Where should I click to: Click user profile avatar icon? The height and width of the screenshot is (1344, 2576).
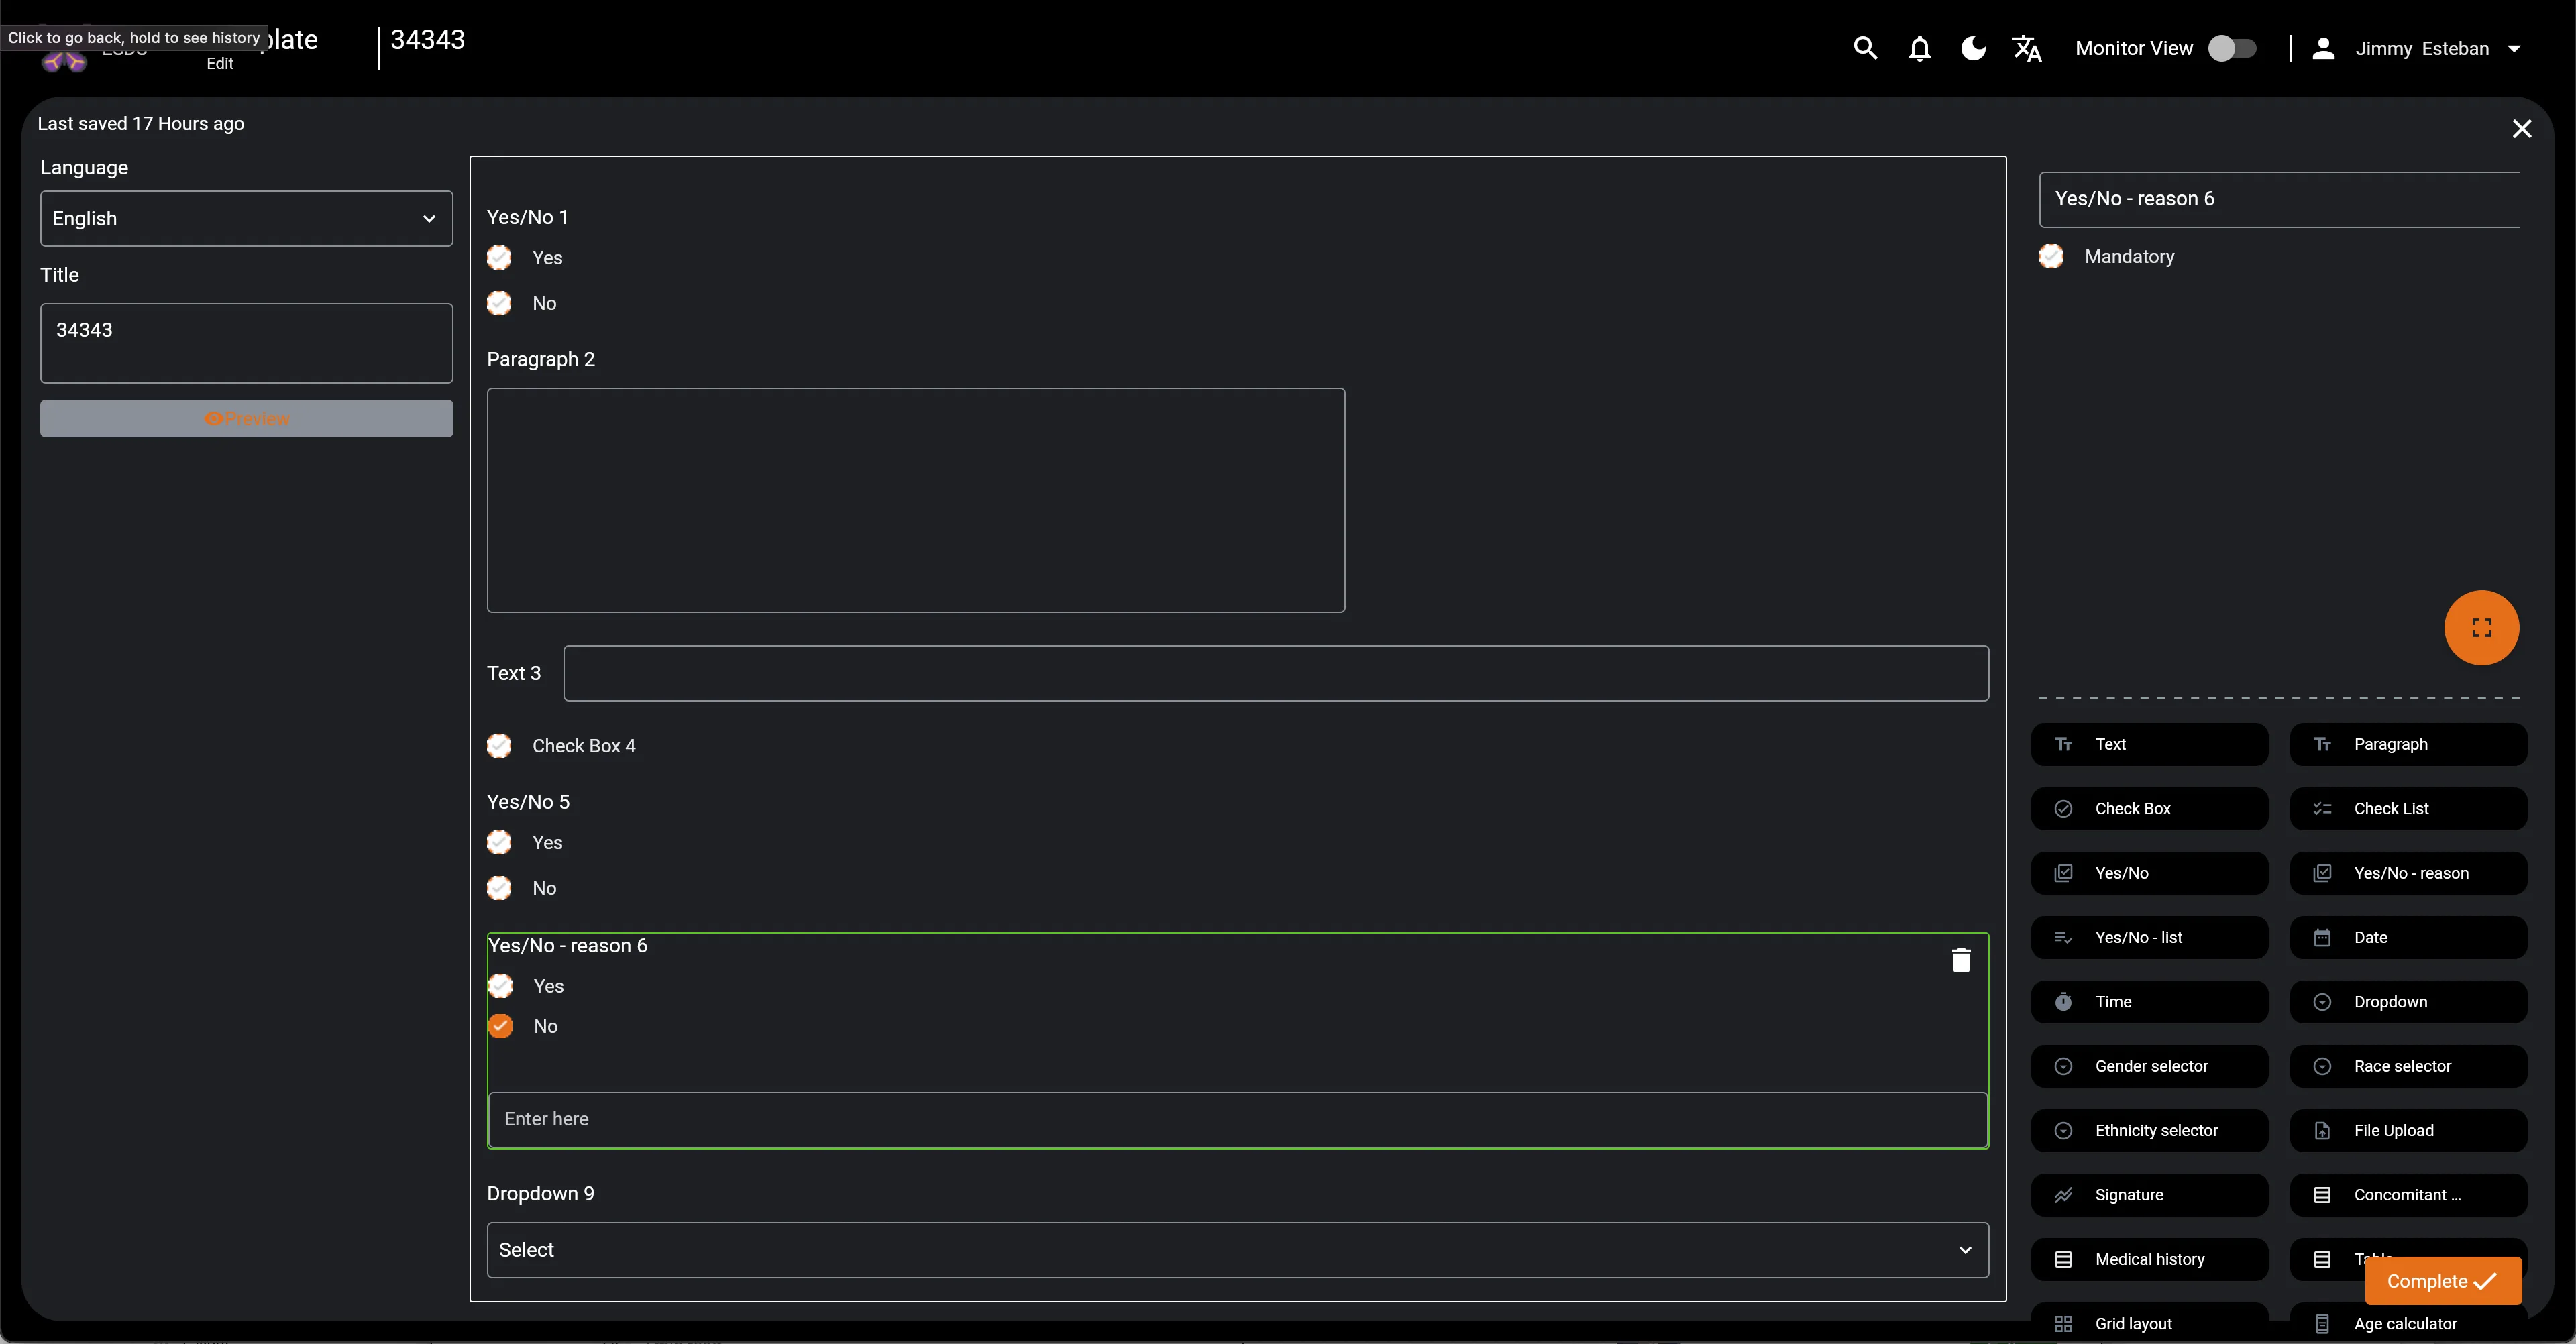[x=2323, y=48]
